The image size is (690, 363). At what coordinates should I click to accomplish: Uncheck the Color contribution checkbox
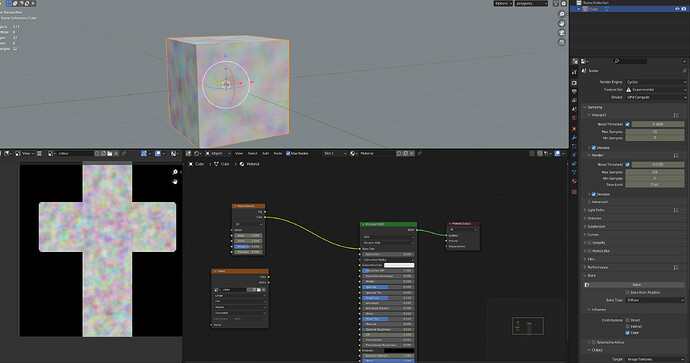(x=628, y=333)
